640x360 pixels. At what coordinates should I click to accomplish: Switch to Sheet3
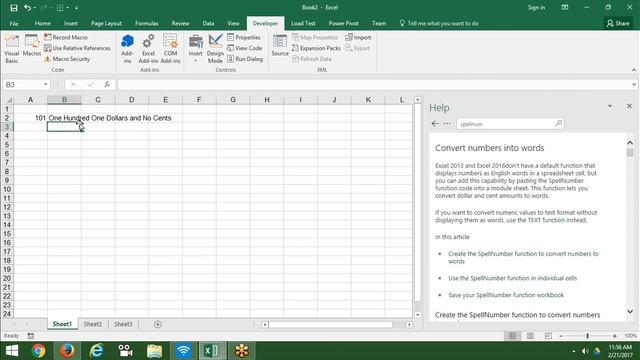tap(123, 324)
